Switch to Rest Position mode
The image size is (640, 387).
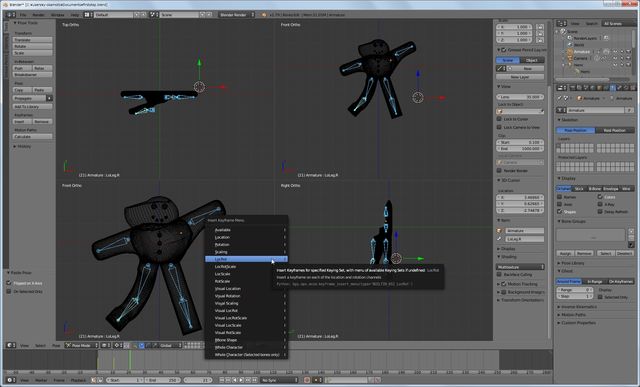tap(615, 130)
